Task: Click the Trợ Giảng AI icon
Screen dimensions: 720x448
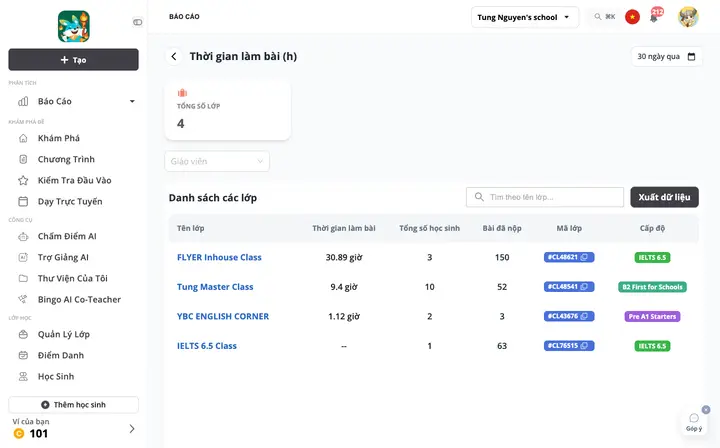Action: [23, 258]
